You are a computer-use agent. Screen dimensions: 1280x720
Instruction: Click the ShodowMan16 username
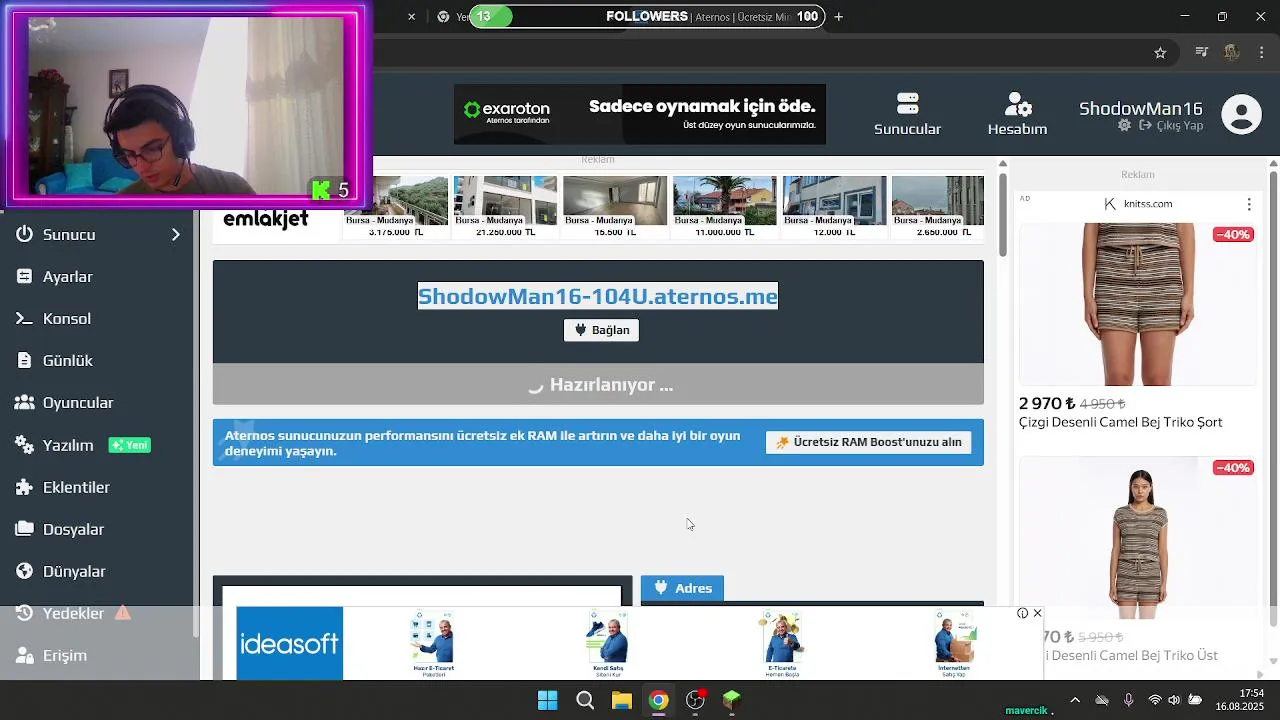(x=1140, y=108)
